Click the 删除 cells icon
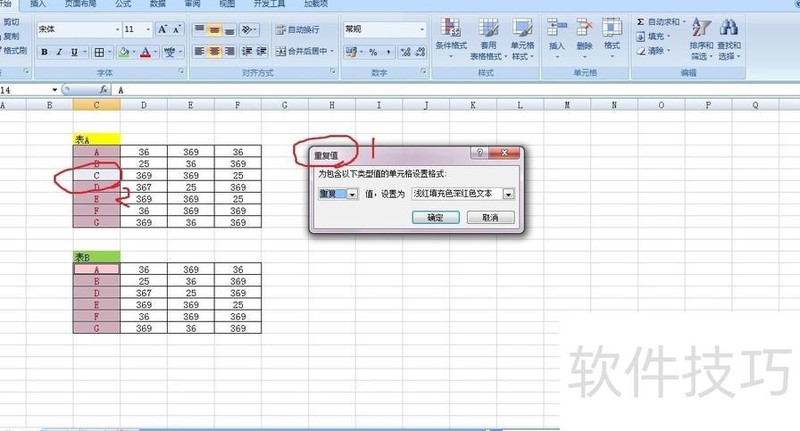 584,36
